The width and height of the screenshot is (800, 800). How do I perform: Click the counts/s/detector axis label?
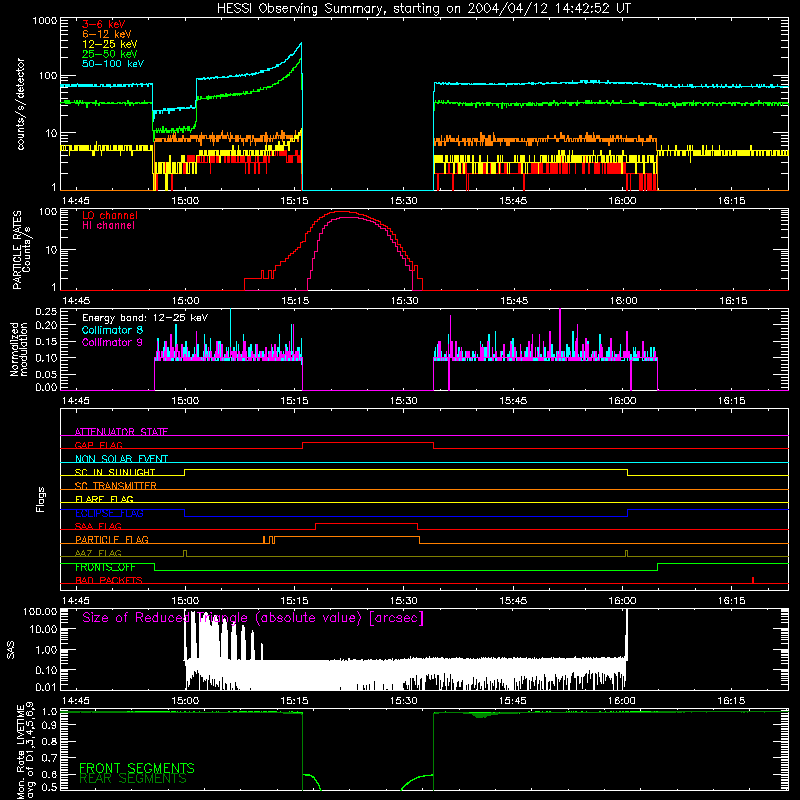click(x=20, y=104)
